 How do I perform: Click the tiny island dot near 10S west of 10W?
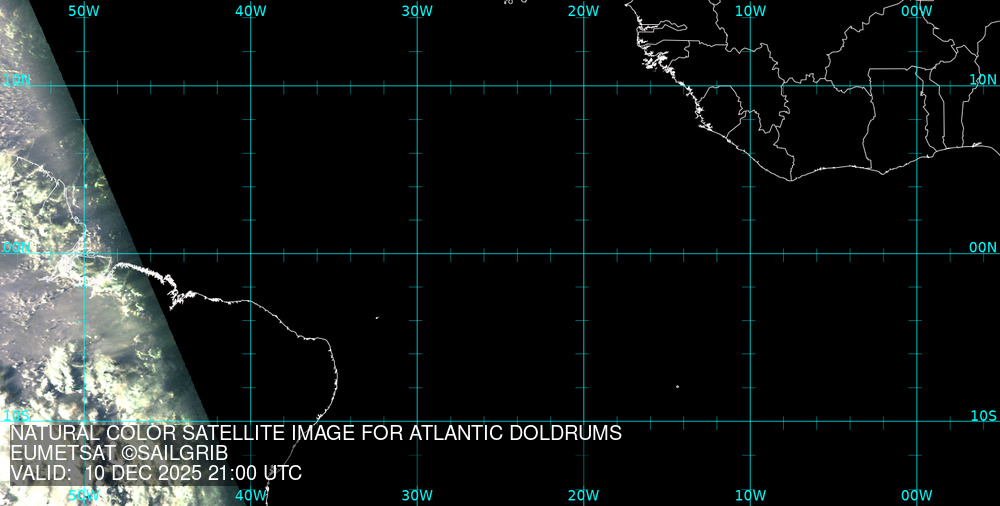click(677, 387)
